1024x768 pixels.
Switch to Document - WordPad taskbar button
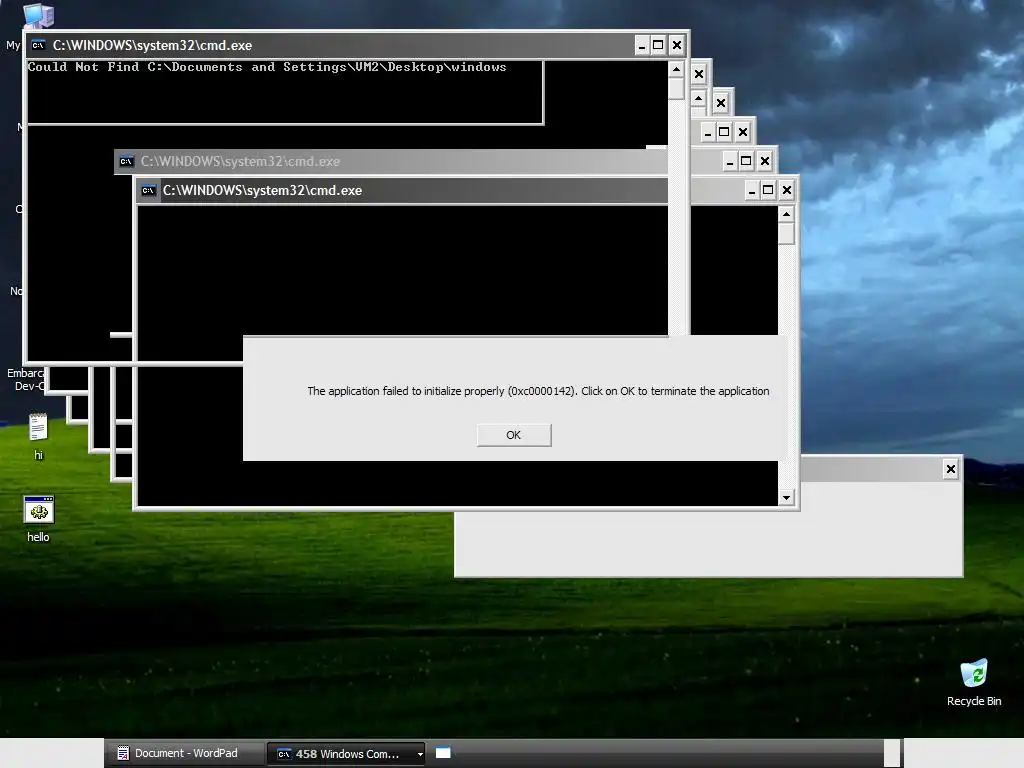[185, 753]
